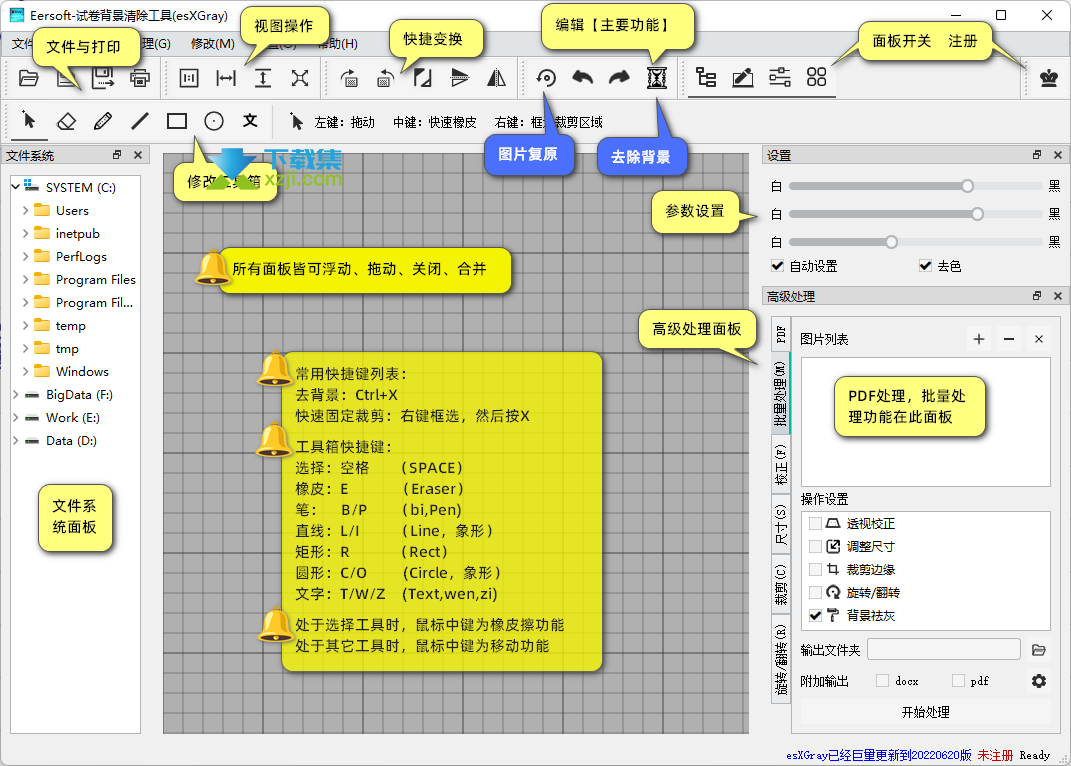The height and width of the screenshot is (766, 1071).
Task: Expand the Windows folder
Action: click(x=25, y=372)
